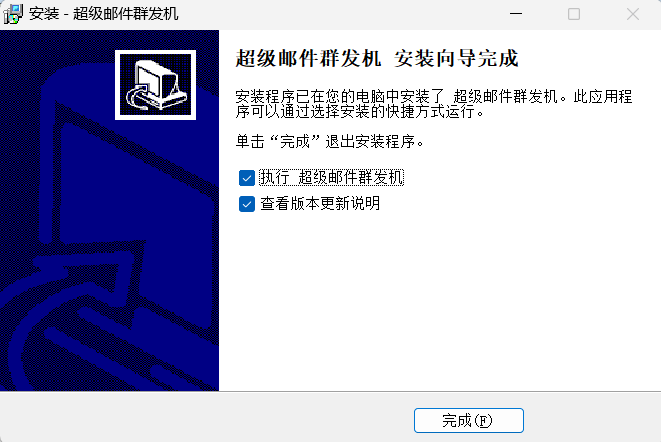
Task: Click the 执行 超级邮件群发机 checkbox label
Action: [x=331, y=177]
